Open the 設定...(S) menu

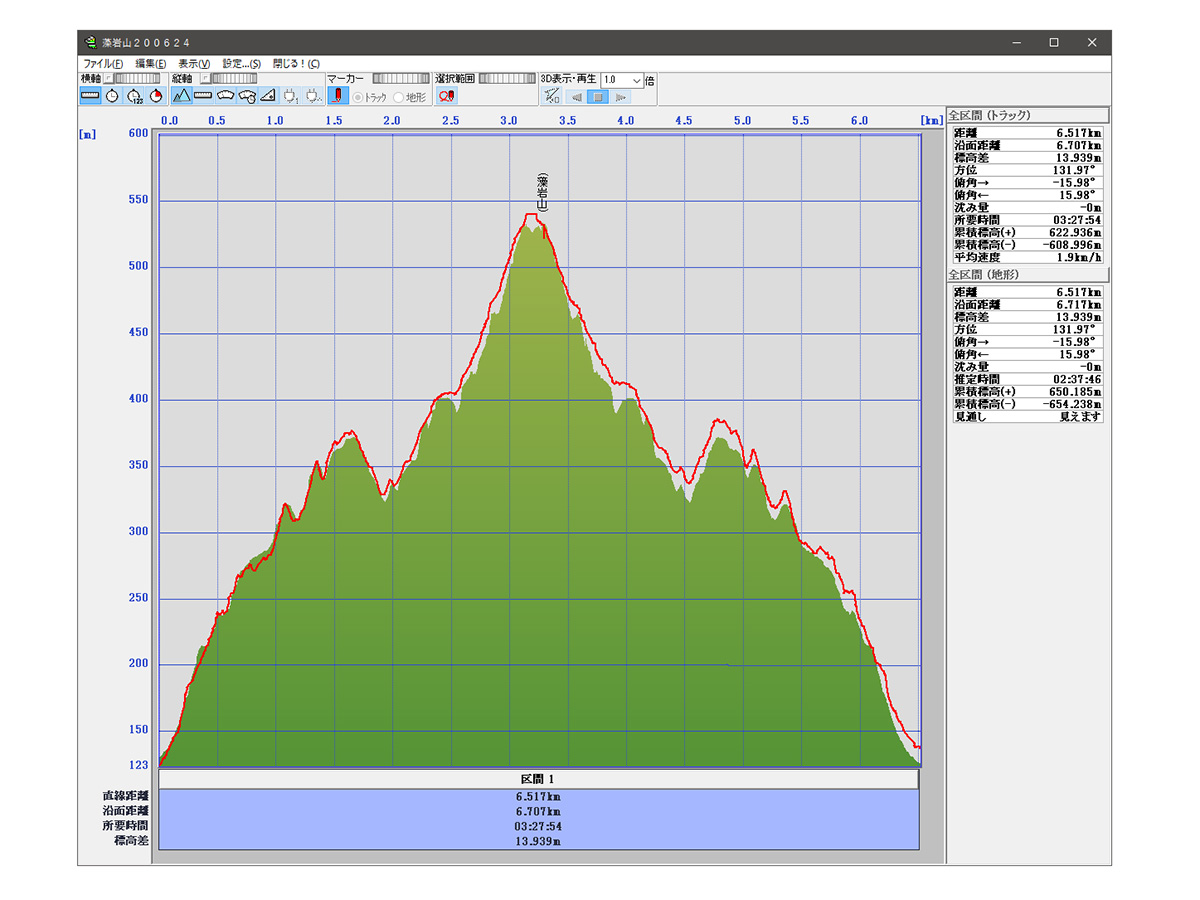(241, 63)
